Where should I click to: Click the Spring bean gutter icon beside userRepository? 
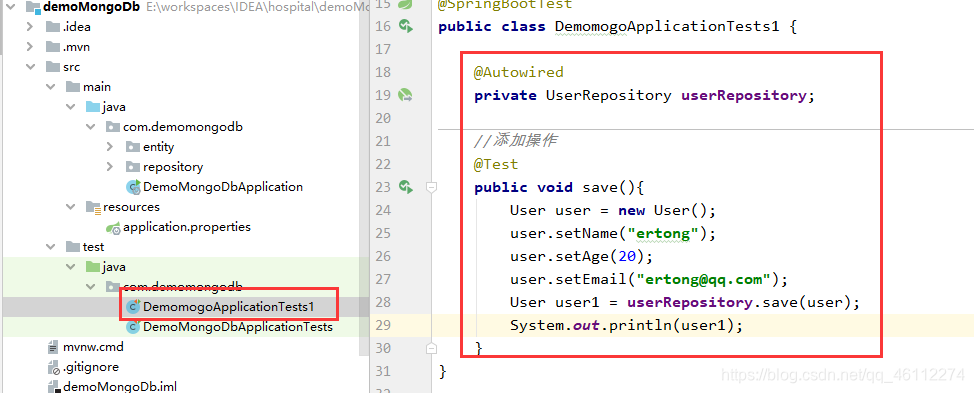coord(406,95)
